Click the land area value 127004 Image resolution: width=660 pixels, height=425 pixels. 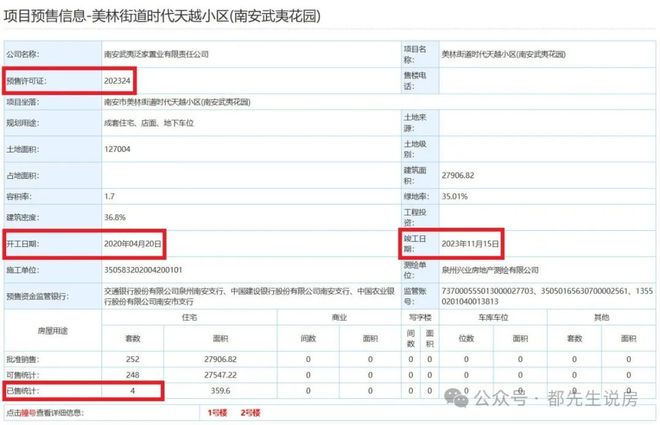coord(117,149)
